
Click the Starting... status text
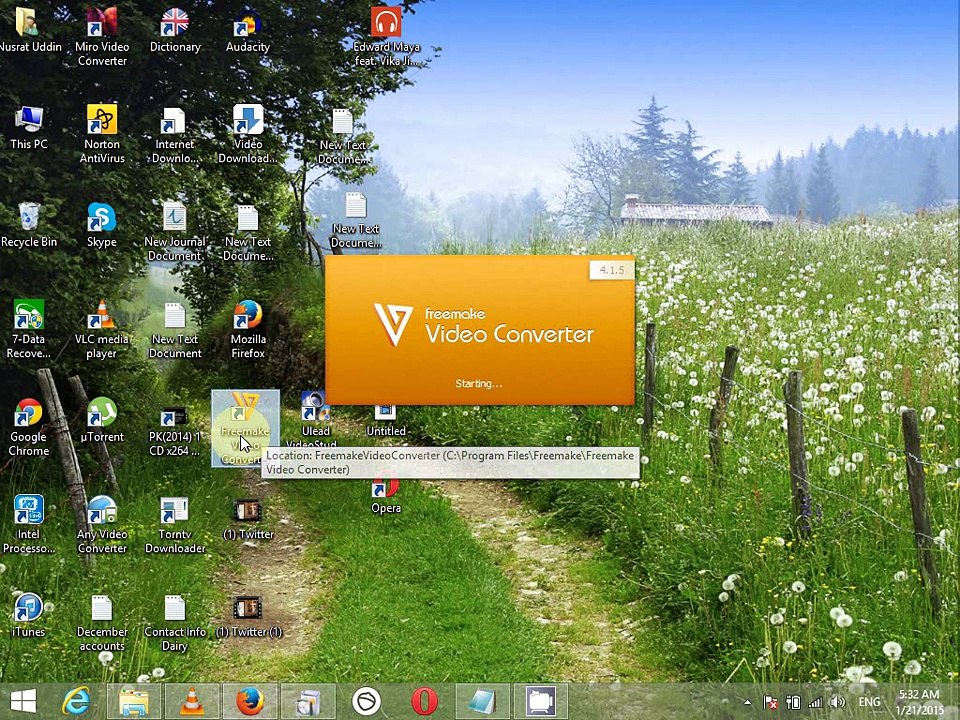click(x=478, y=384)
